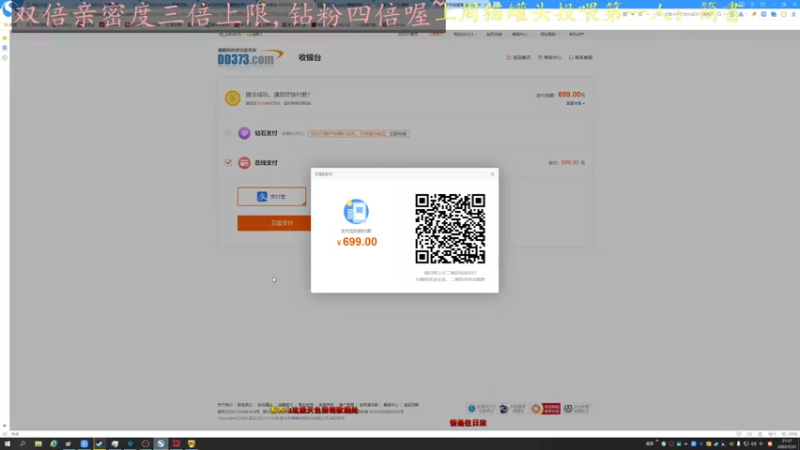
Task: Switch to the Sogou browser taskbar icon
Action: (x=161, y=444)
